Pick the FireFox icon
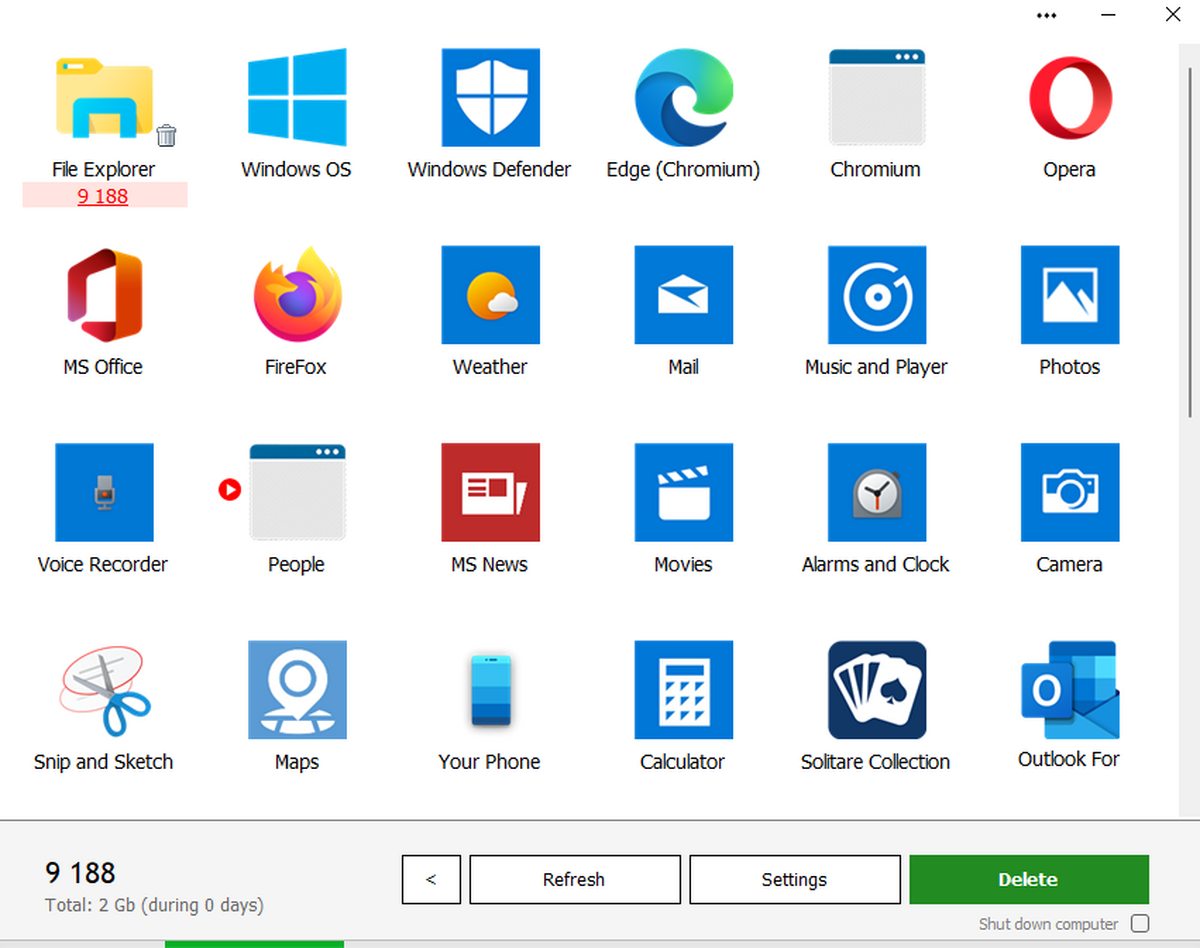The width and height of the screenshot is (1200, 948). [297, 295]
